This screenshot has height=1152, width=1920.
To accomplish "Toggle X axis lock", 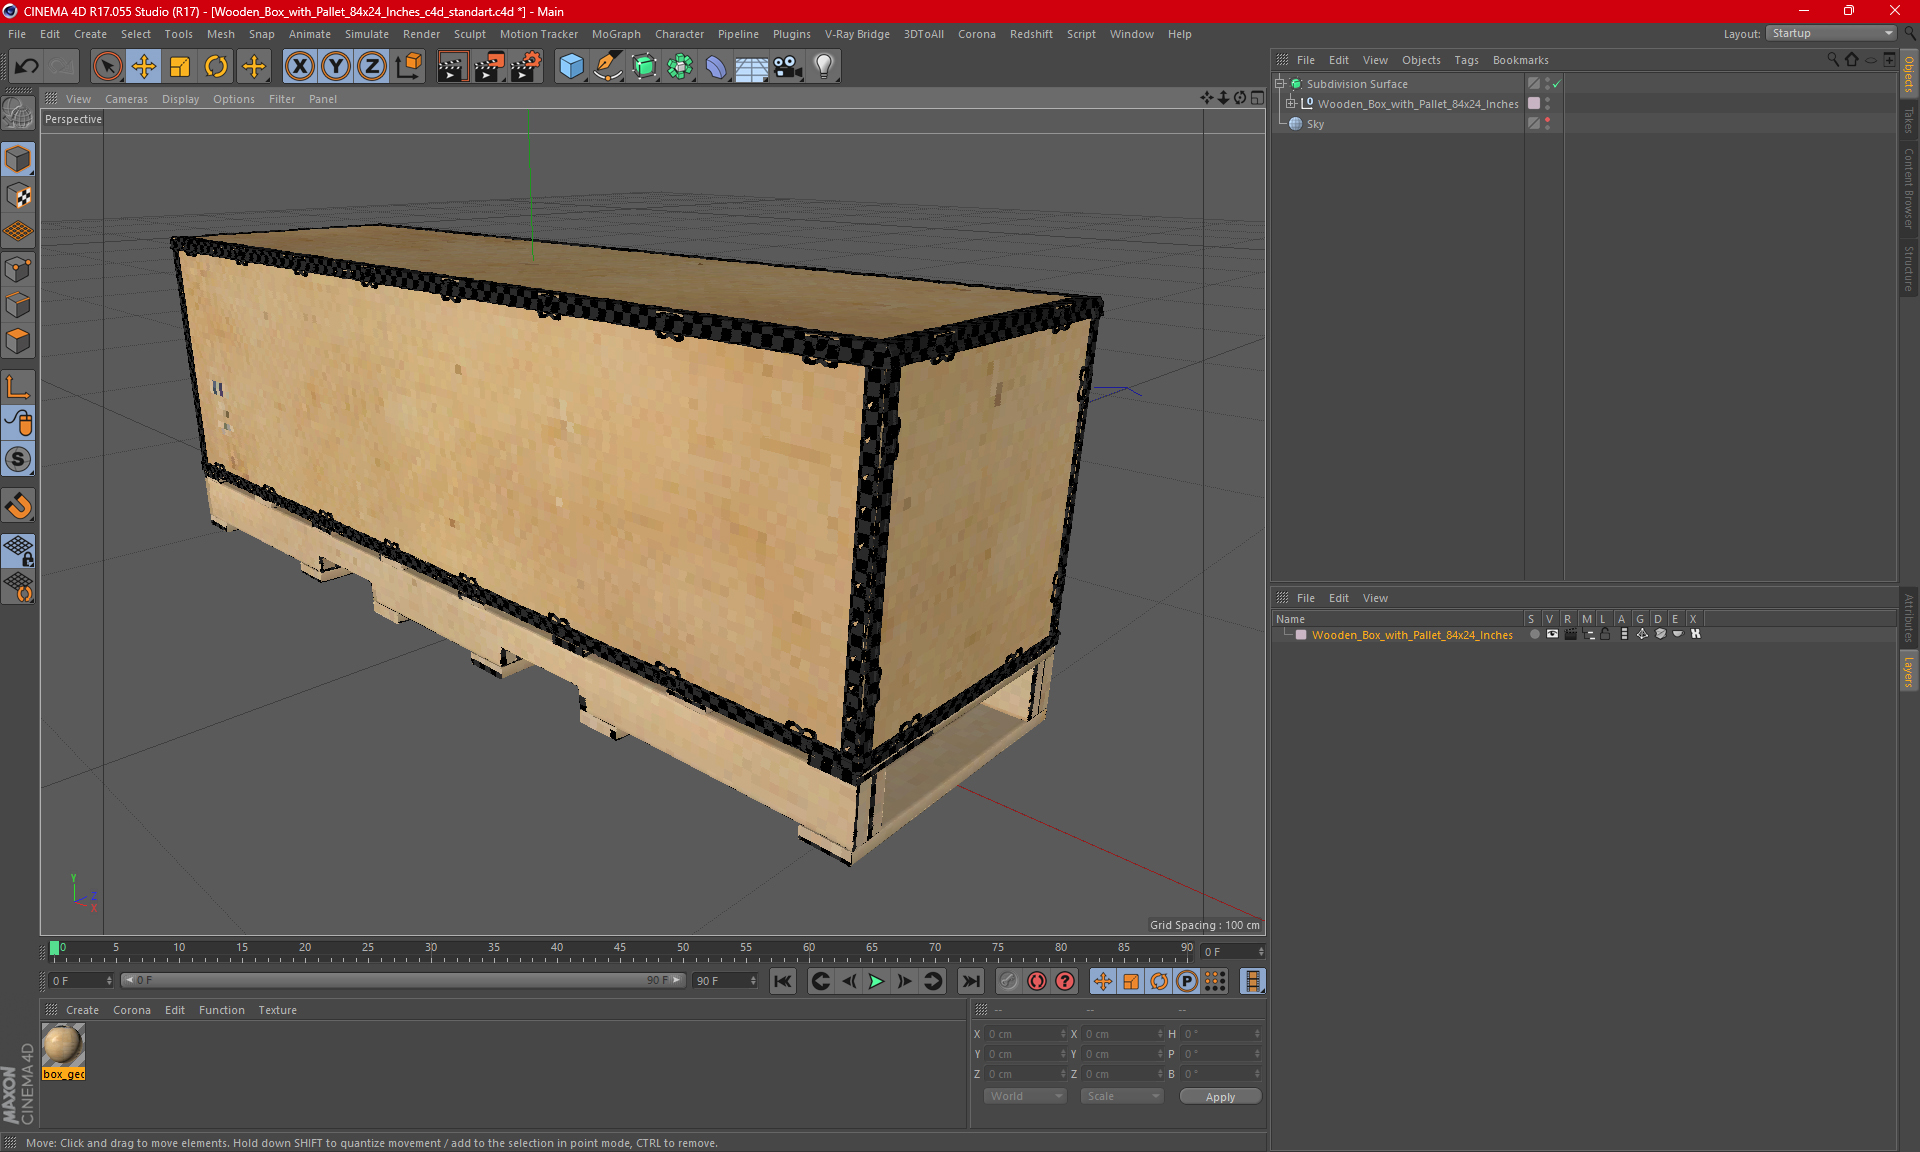I will click(x=299, y=66).
